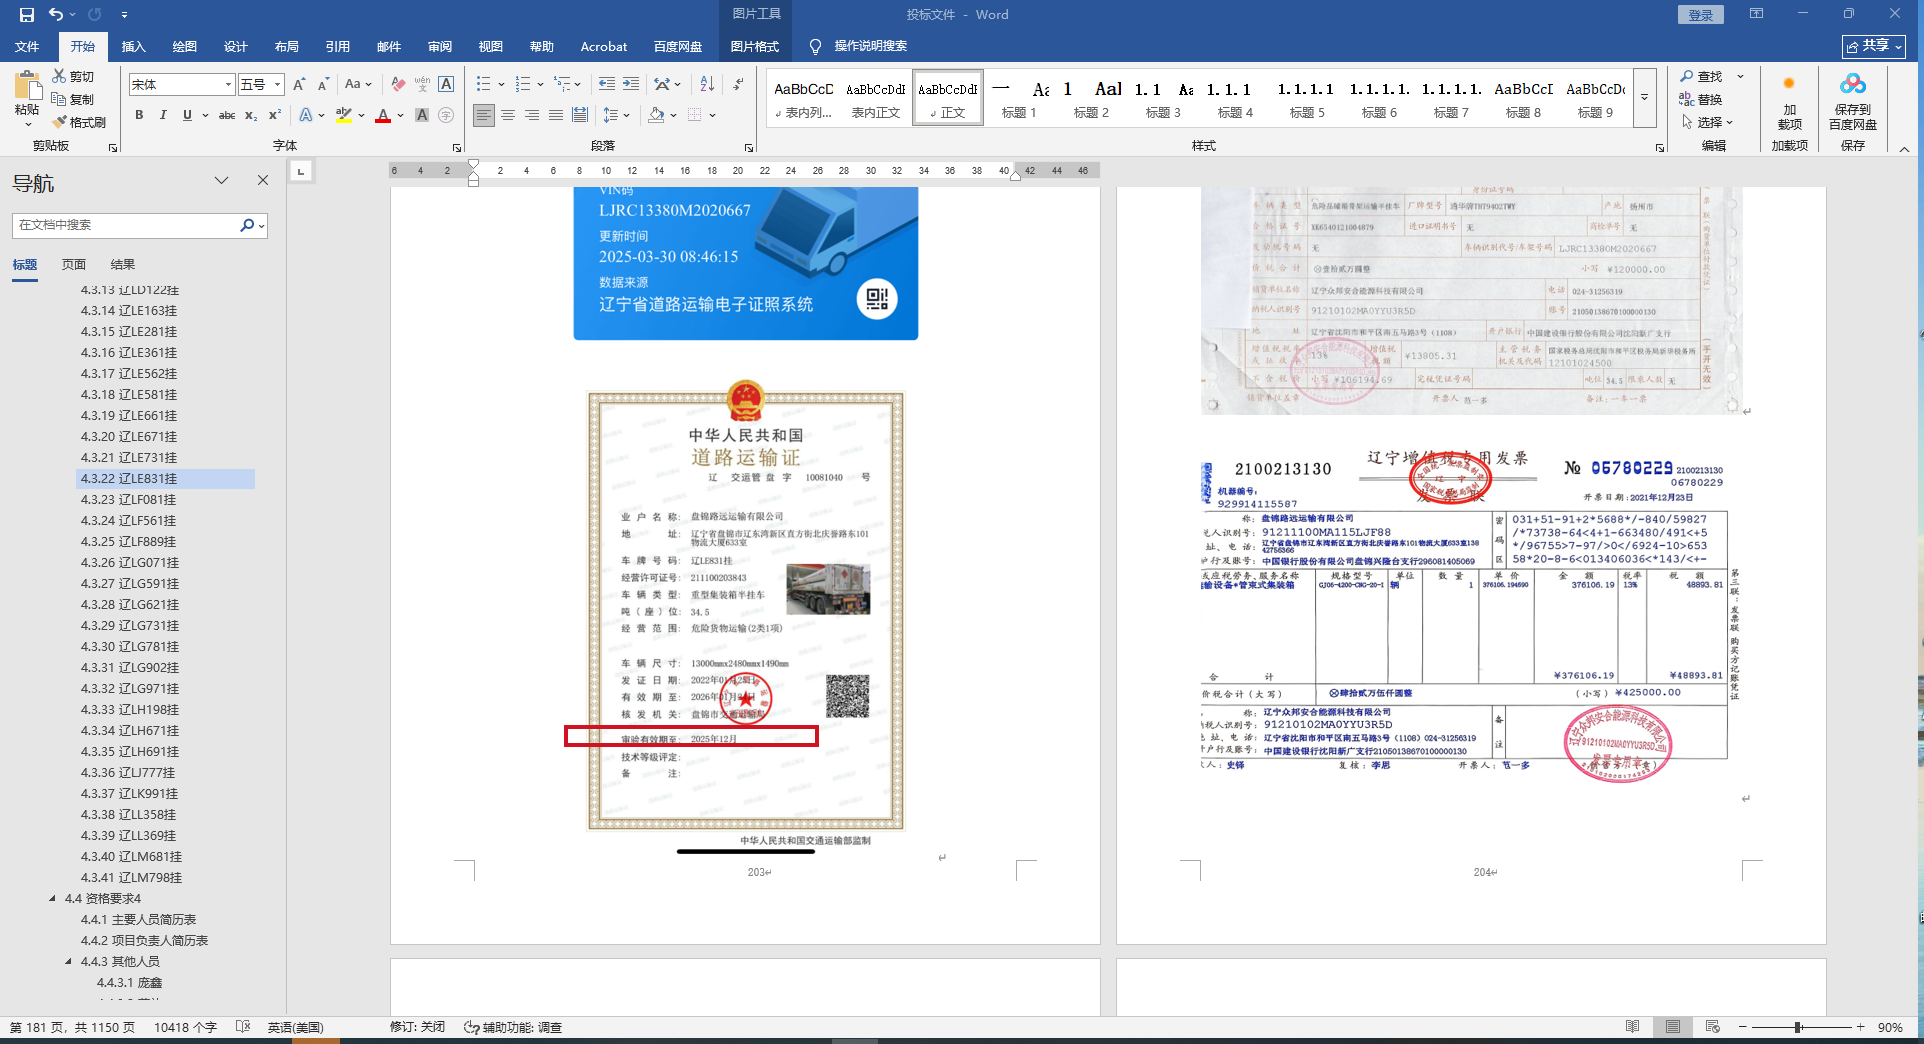Open the phonetic guide (wén) tool
Image resolution: width=1924 pixels, height=1044 pixels.
tap(422, 85)
